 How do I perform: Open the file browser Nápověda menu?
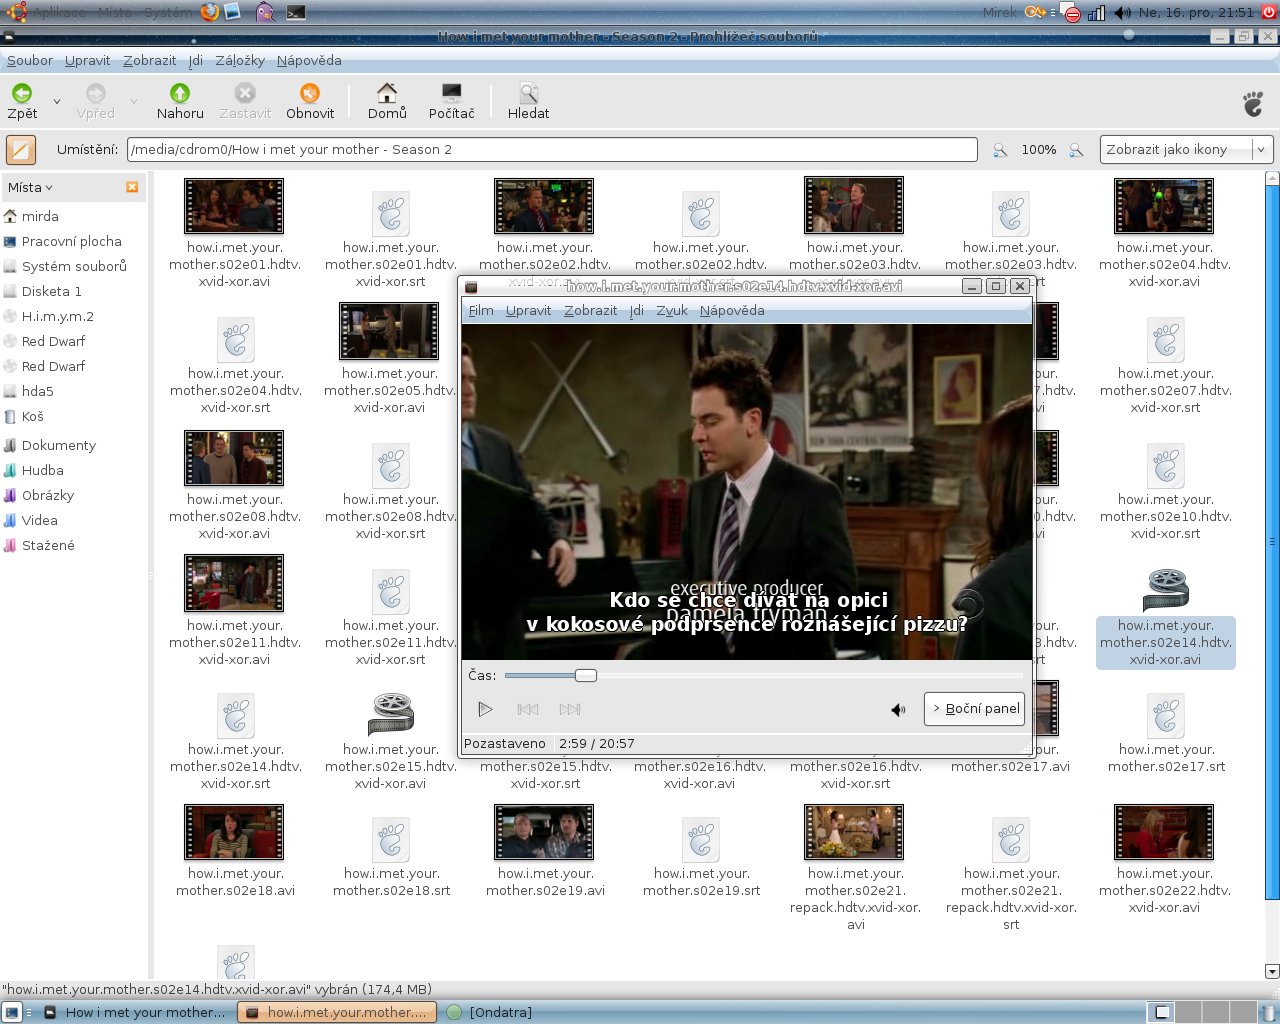(309, 60)
